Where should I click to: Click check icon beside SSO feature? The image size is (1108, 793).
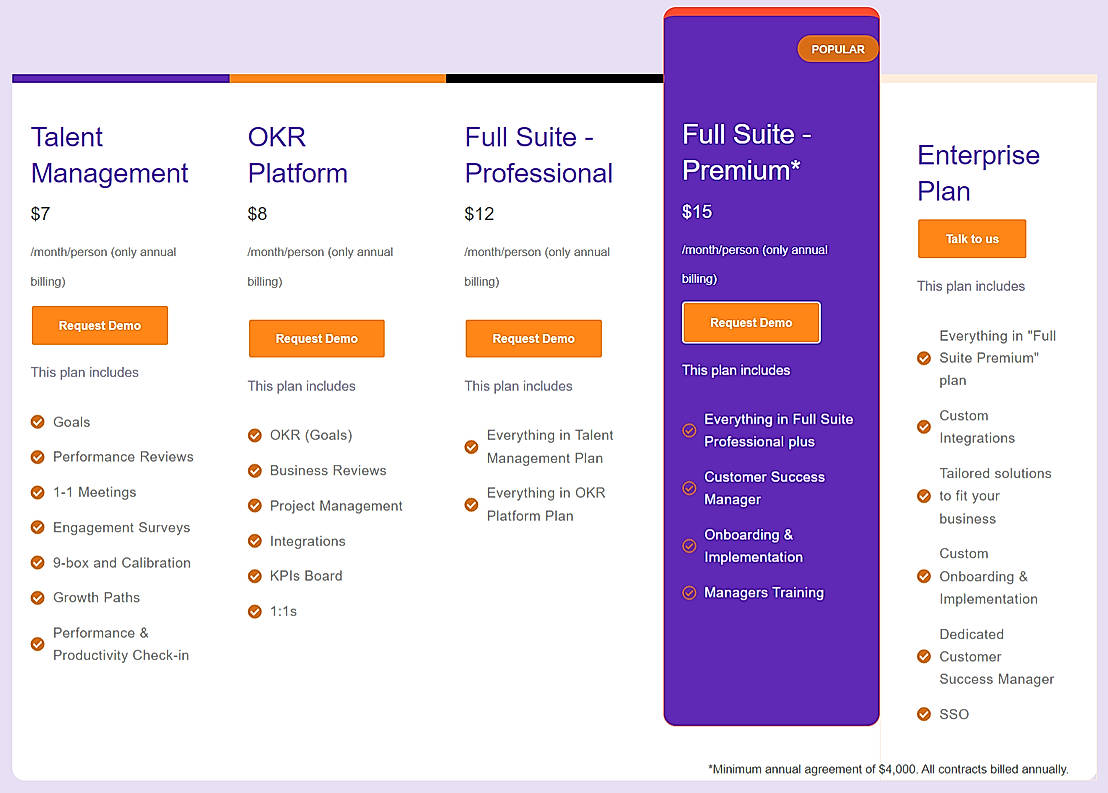(x=924, y=714)
